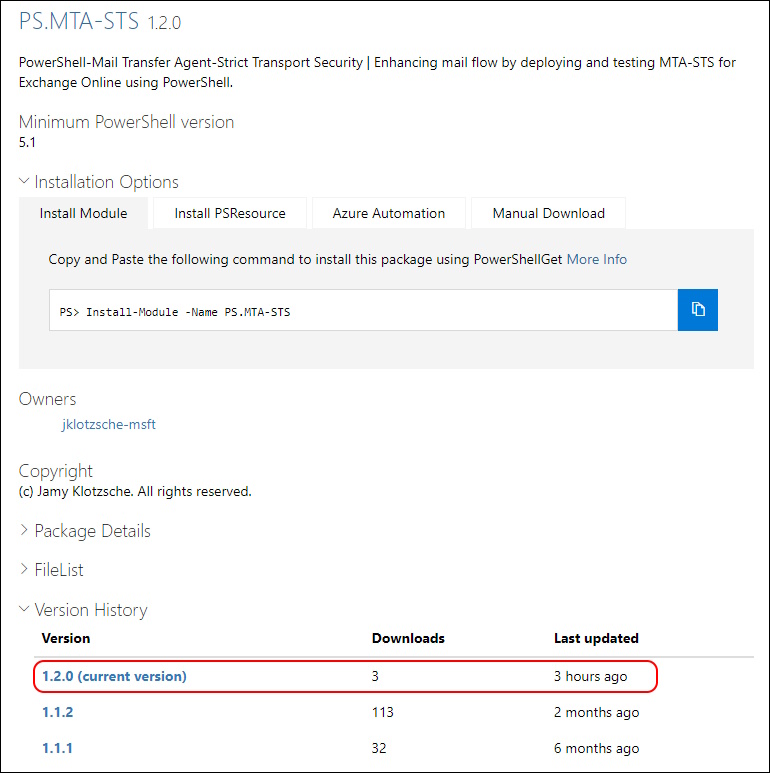The height and width of the screenshot is (773, 770).
Task: Click the Jamy Klotzsche copyright line
Action: click(x=135, y=492)
